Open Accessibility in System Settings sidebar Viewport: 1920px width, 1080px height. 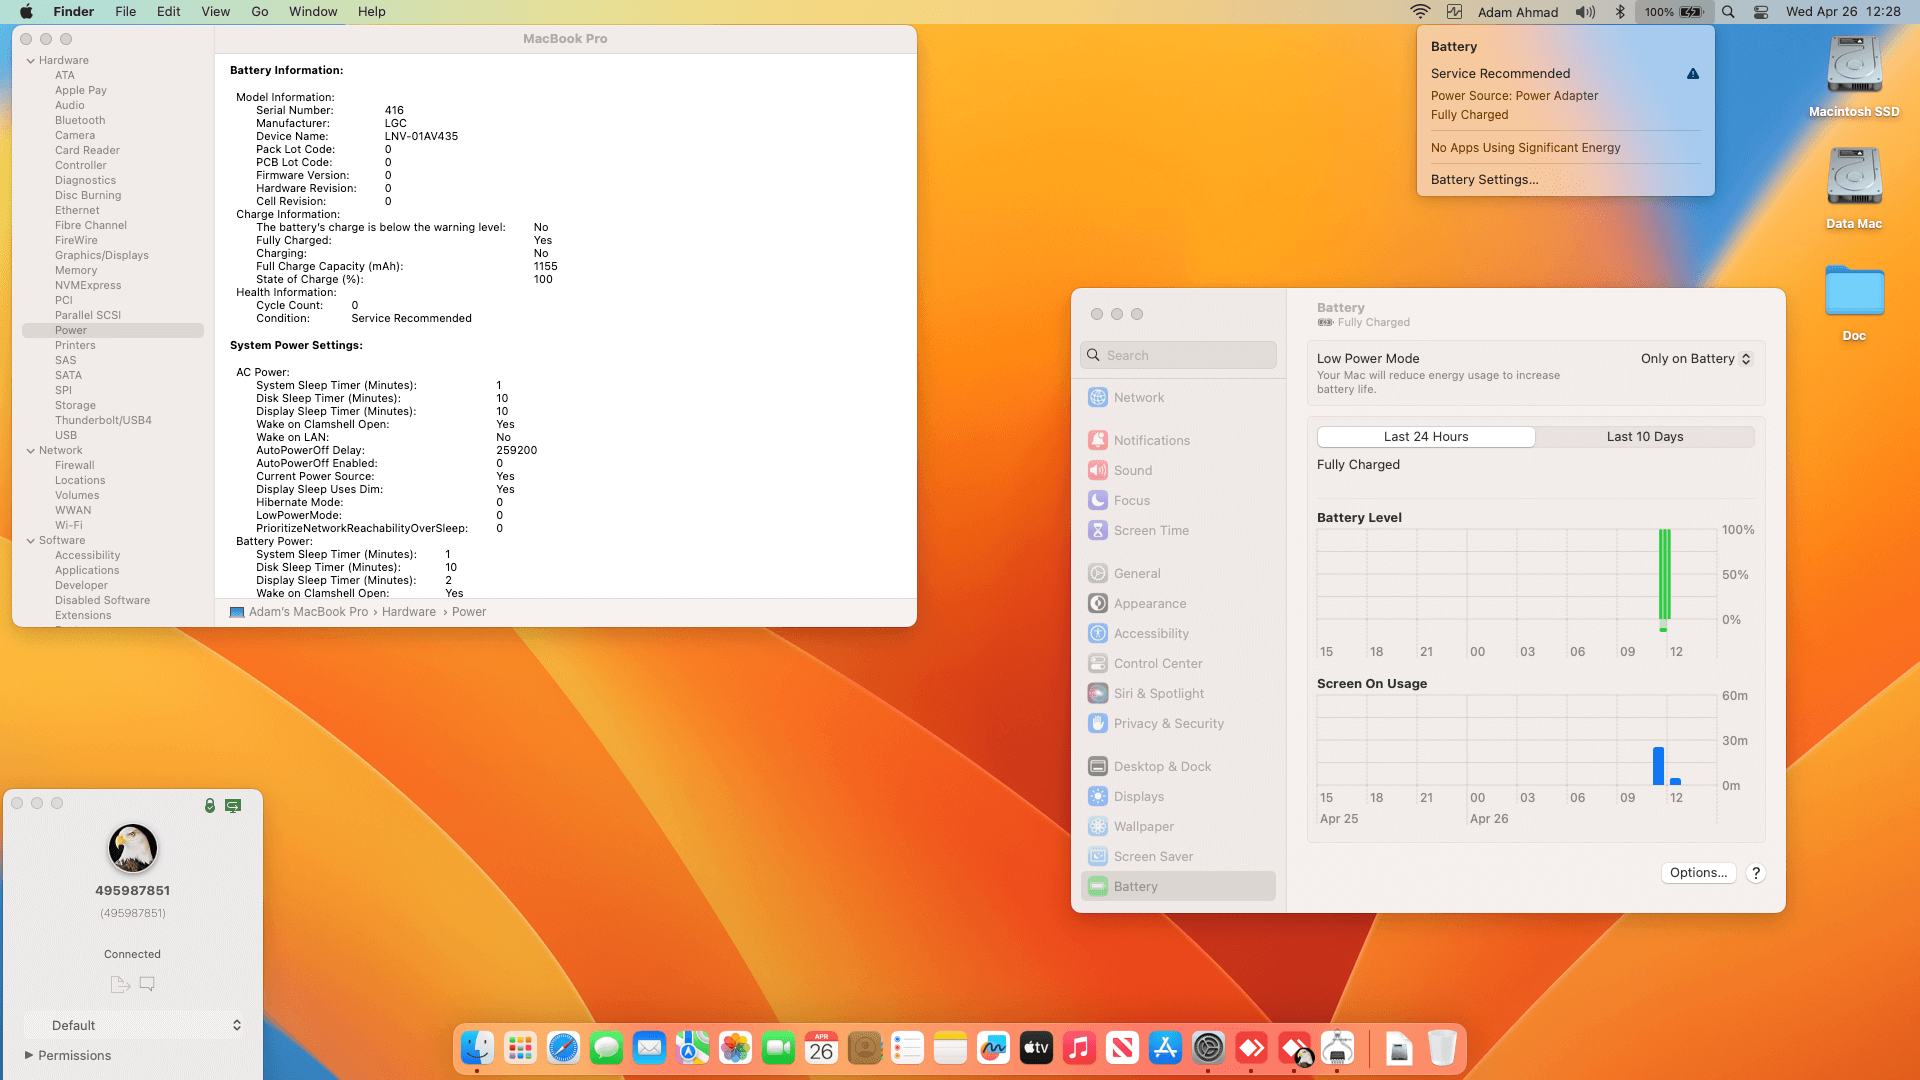[1178, 633]
